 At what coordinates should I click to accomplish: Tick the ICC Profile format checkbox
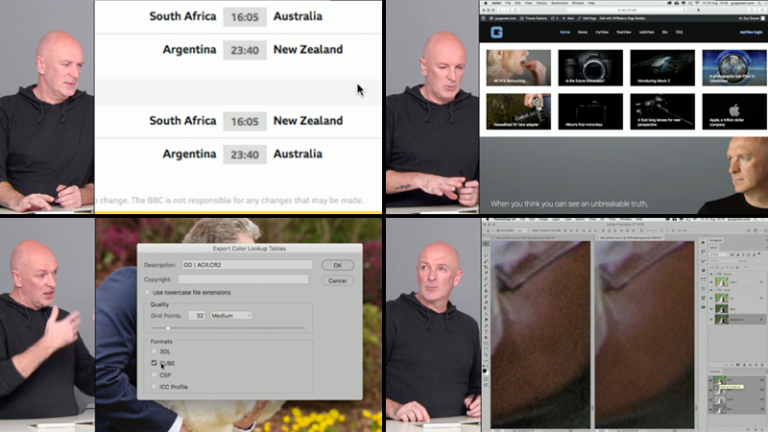pos(154,387)
